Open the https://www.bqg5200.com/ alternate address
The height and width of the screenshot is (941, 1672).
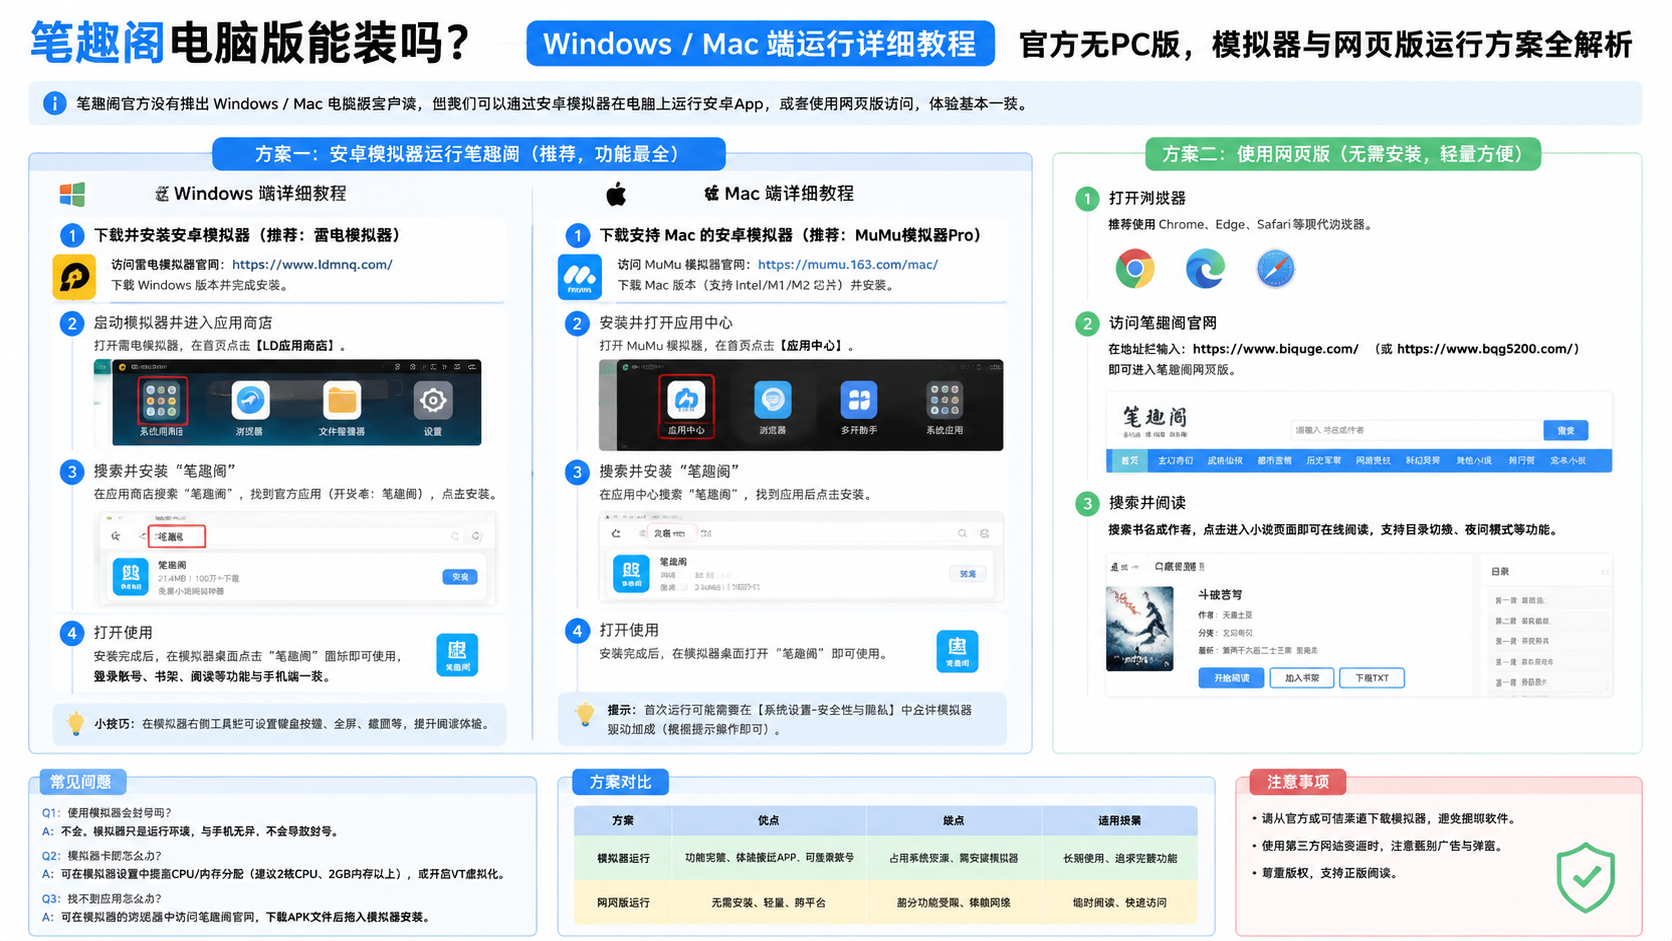[1484, 349]
